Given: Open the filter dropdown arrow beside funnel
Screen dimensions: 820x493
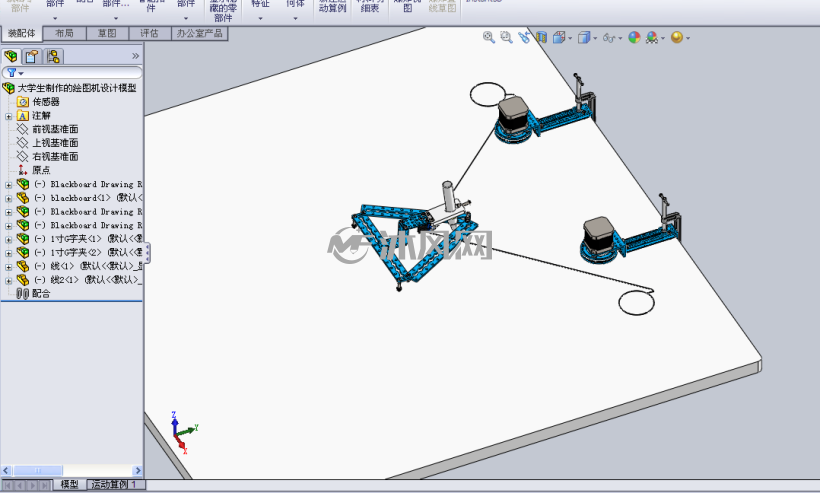Looking at the screenshot, I should (x=21, y=74).
